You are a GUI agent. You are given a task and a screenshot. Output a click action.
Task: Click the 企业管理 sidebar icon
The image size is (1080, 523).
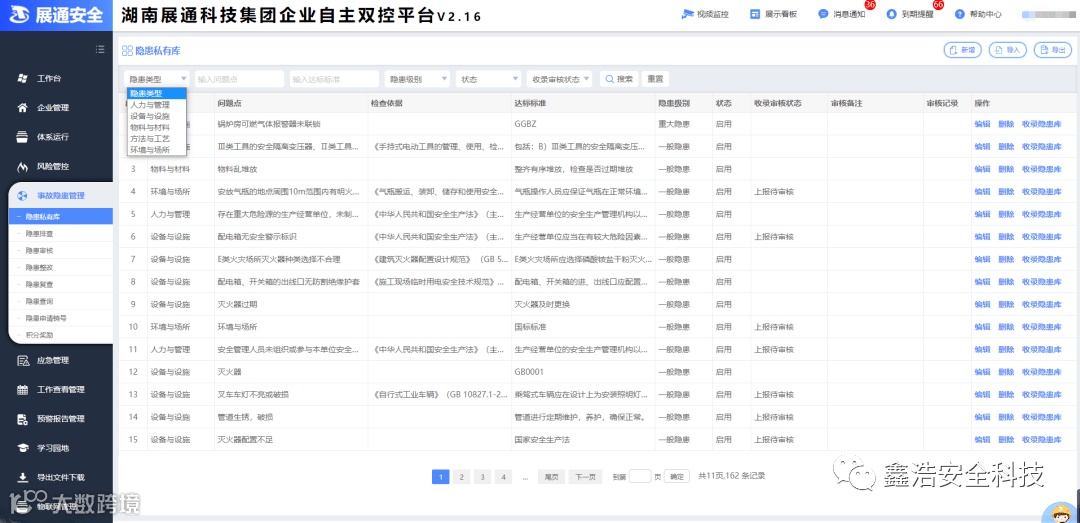(22, 107)
